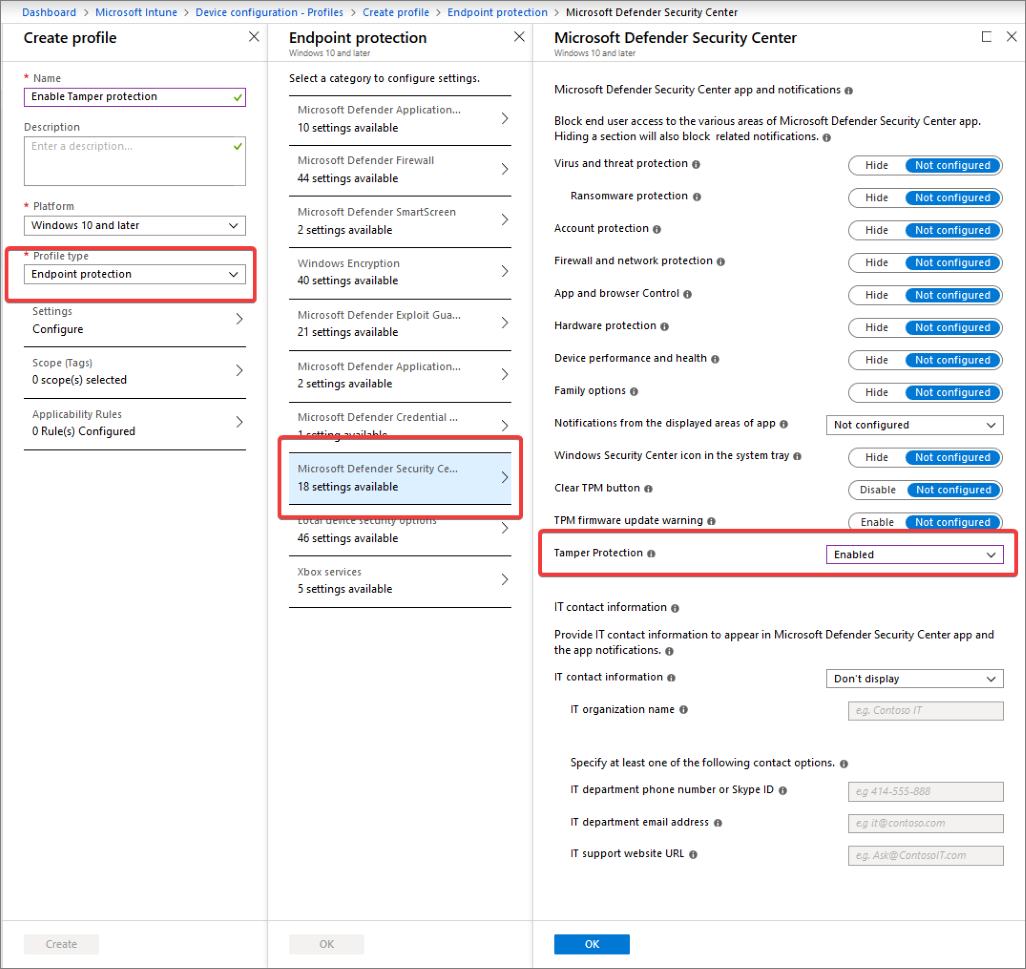Image resolution: width=1026 pixels, height=969 pixels.
Task: Click info icon beside IT organization name
Action: (x=683, y=710)
